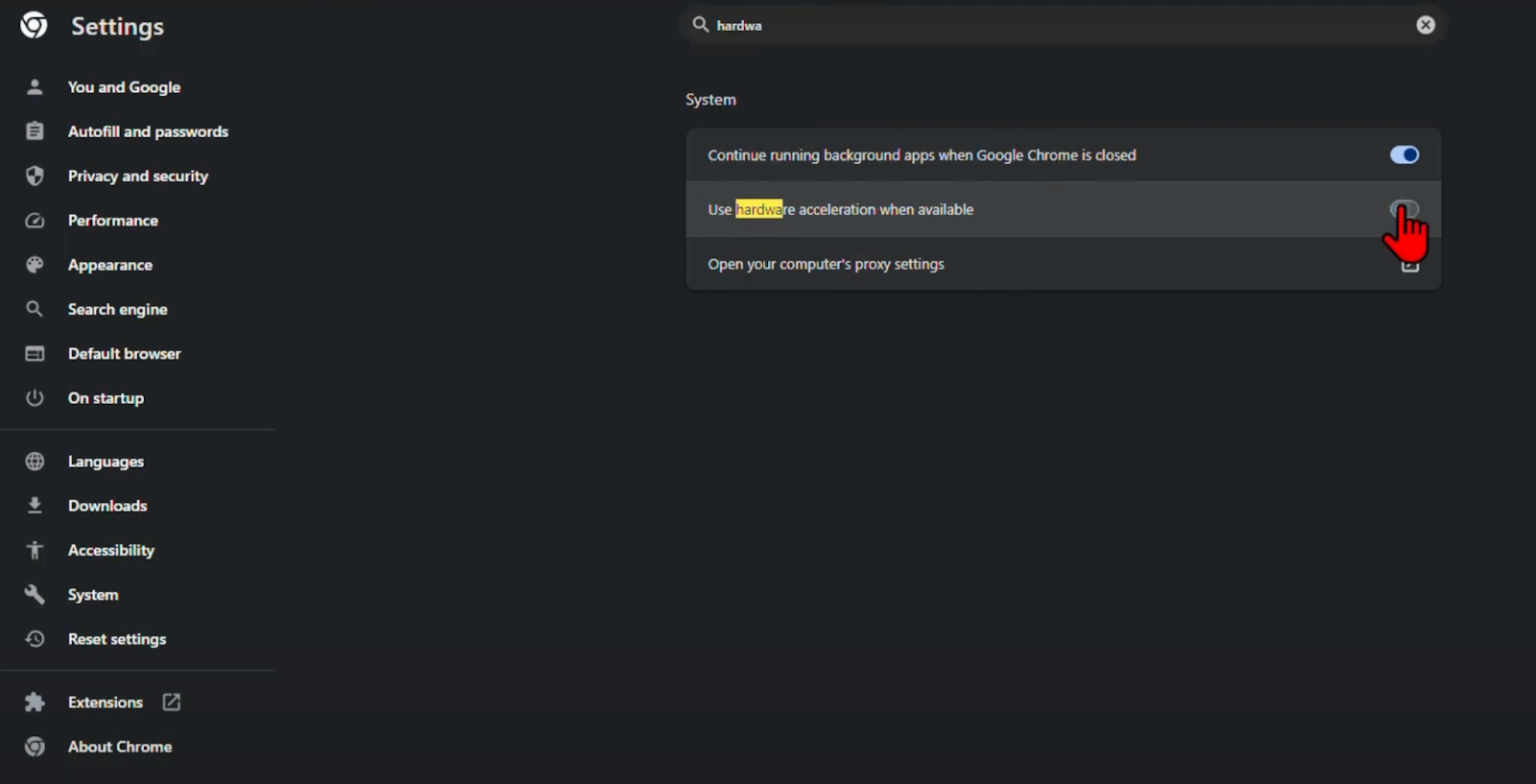Open Privacy and security via its shield icon

tap(34, 176)
